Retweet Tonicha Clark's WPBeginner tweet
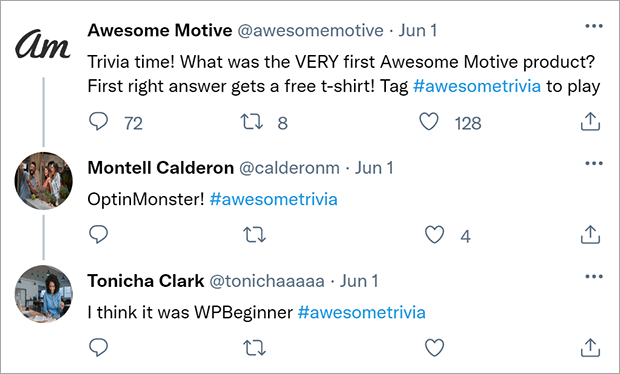Viewport: 620px width, 374px height. 254,348
